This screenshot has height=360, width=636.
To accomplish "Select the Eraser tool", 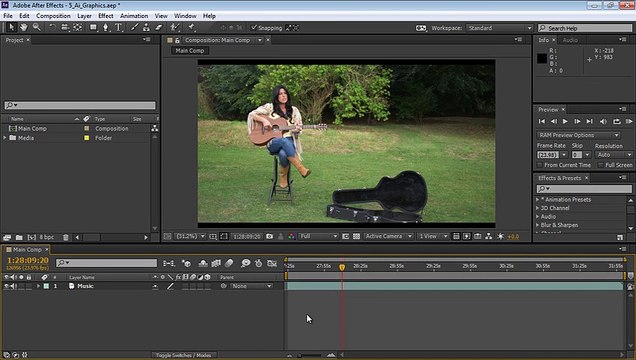I will coord(159,27).
